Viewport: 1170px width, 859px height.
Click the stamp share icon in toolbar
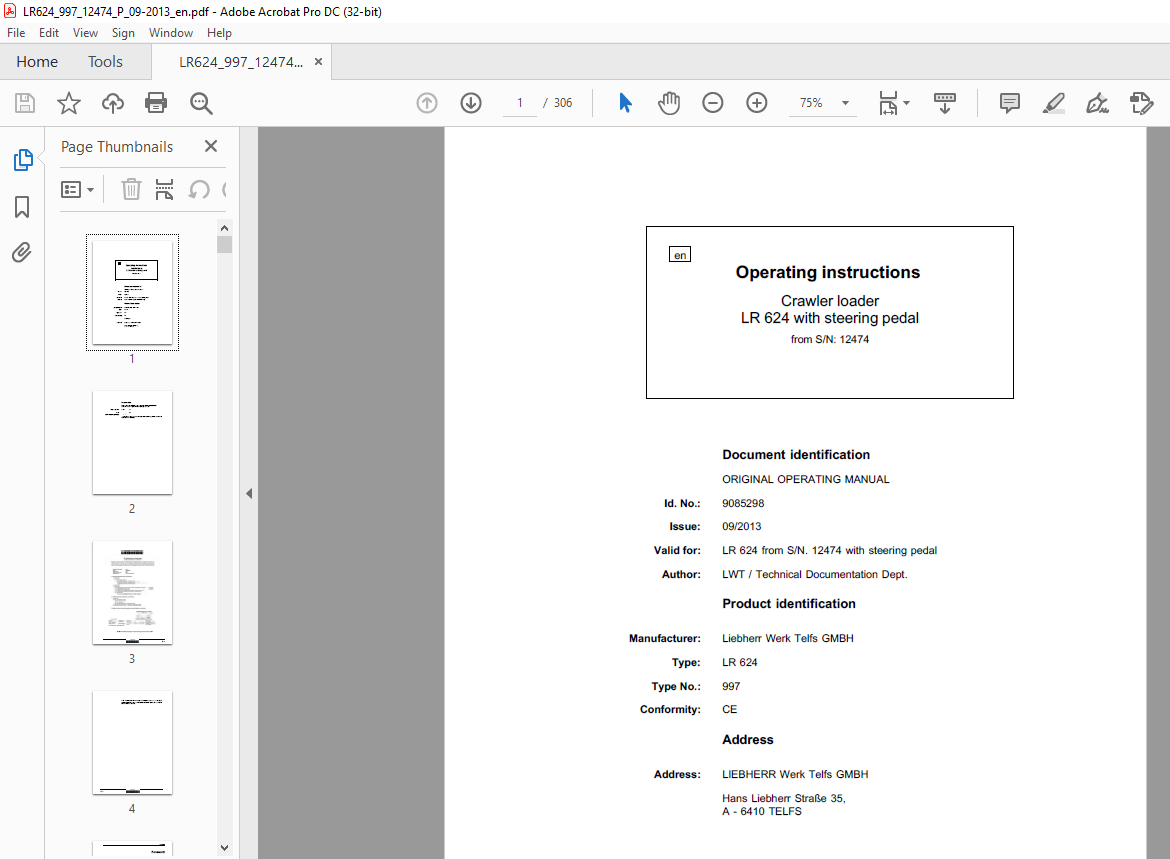coord(1142,103)
